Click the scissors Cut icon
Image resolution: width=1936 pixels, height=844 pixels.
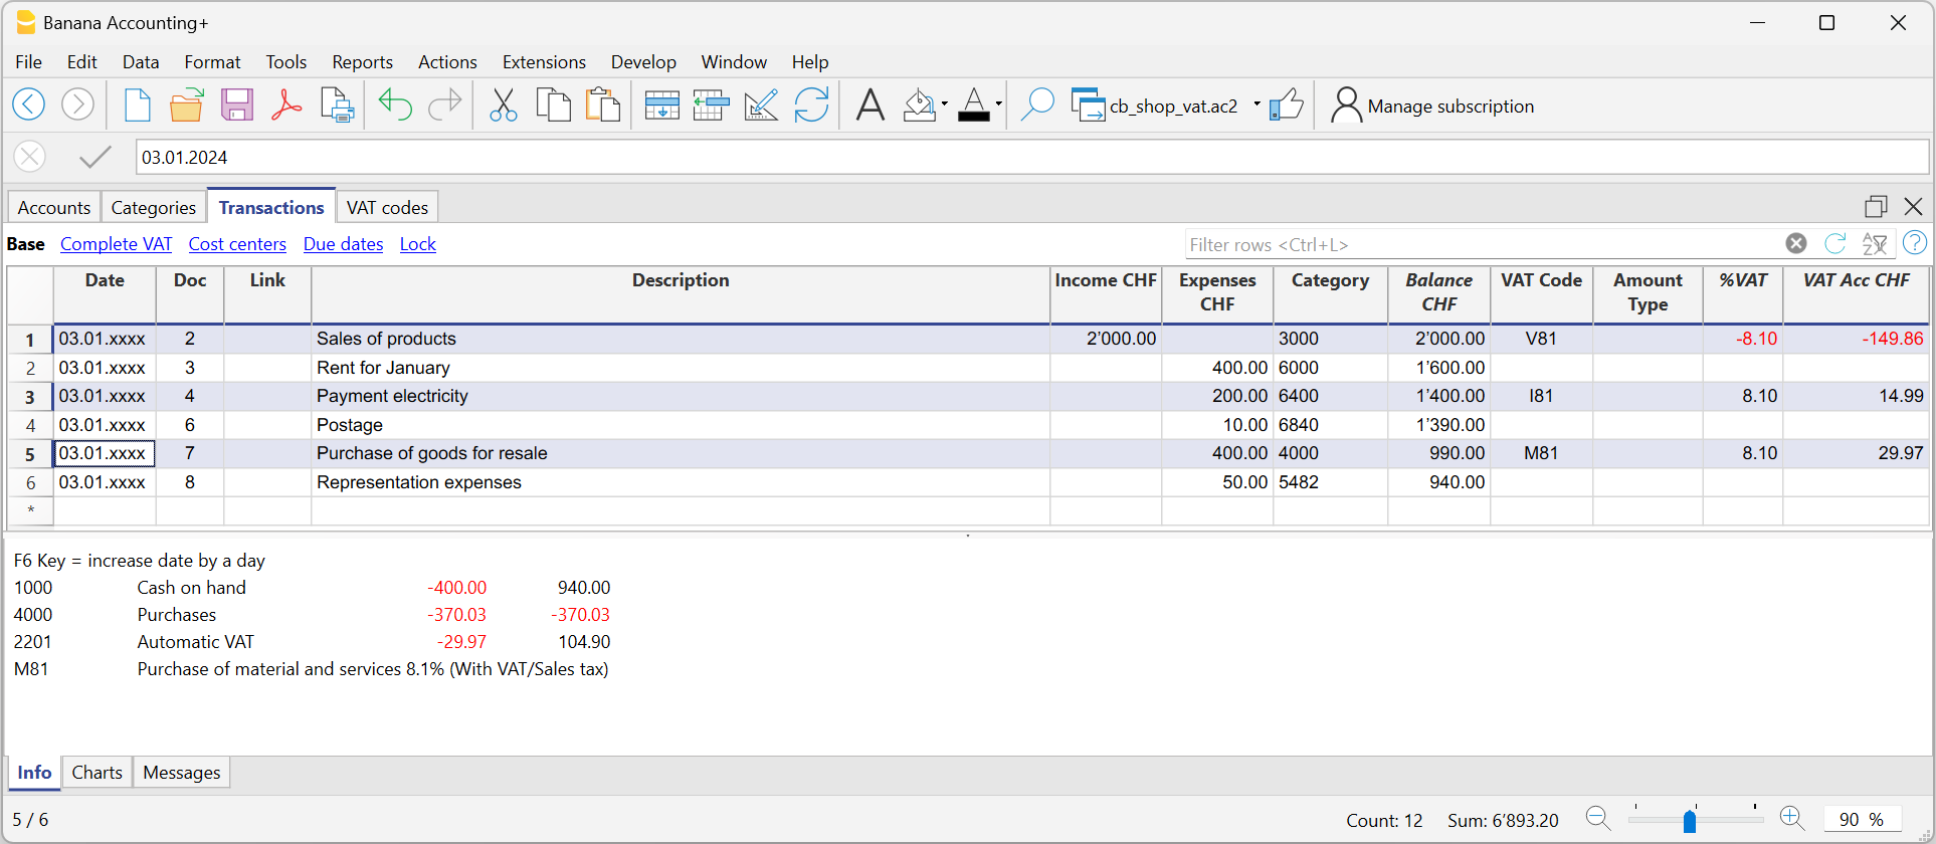tap(503, 105)
